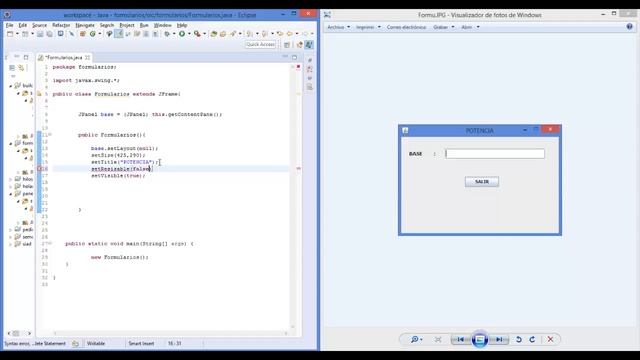640x360 pixels.
Task: Toggle code folding at line 27 main method
Action: pos(50,243)
